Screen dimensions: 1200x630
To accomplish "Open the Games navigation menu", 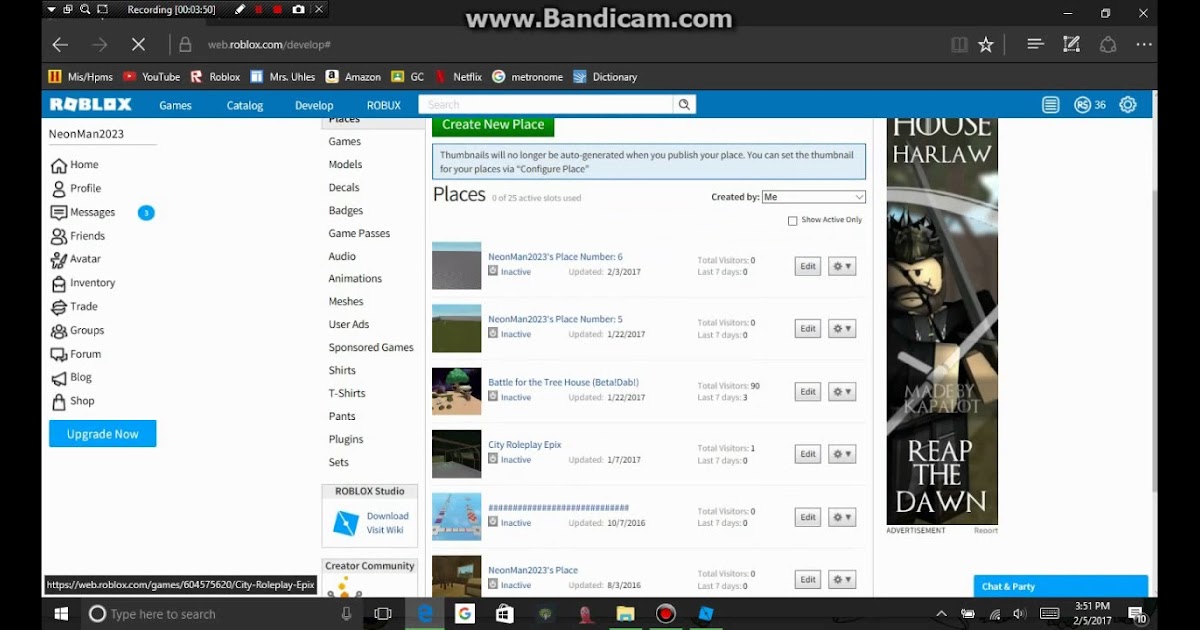I will coord(176,105).
